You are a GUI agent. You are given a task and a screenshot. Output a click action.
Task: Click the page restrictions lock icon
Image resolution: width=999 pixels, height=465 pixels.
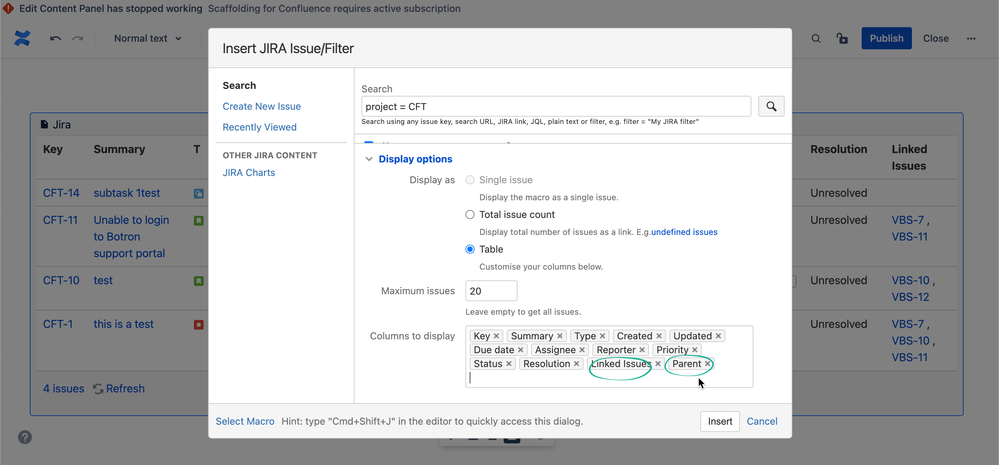coord(842,38)
